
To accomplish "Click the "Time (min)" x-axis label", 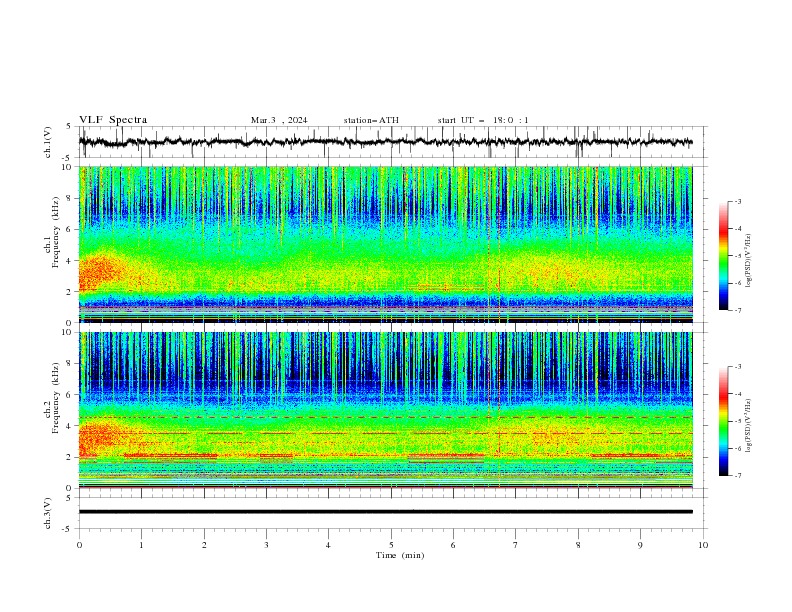I will (400, 555).
